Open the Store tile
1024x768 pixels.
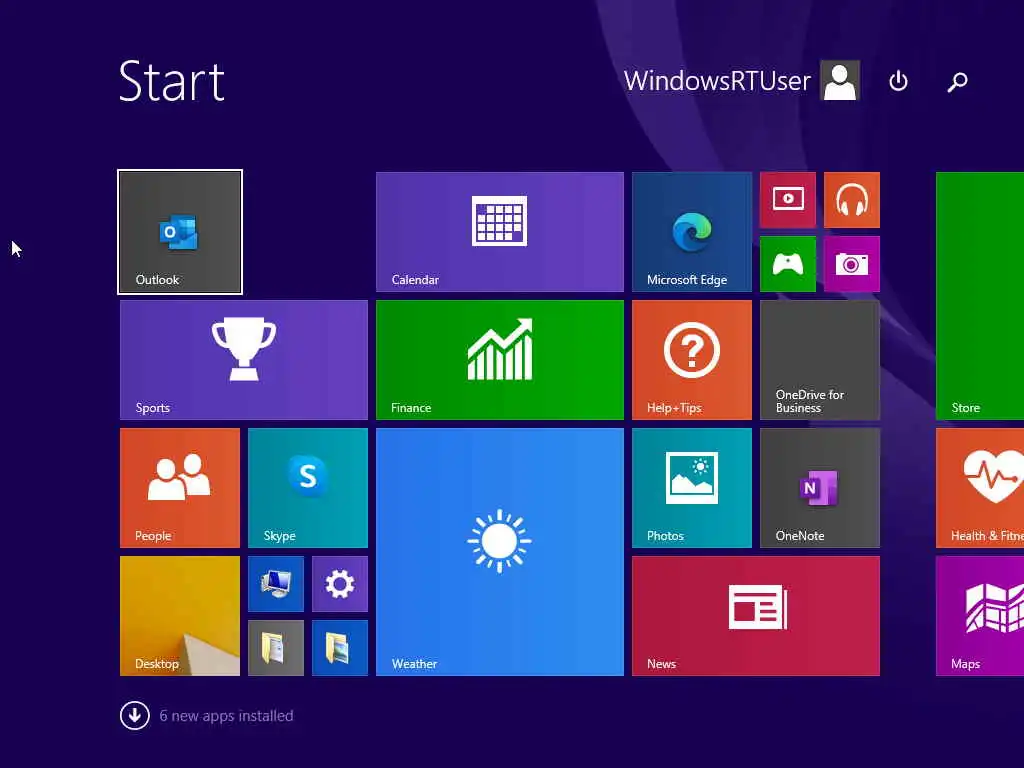point(980,296)
